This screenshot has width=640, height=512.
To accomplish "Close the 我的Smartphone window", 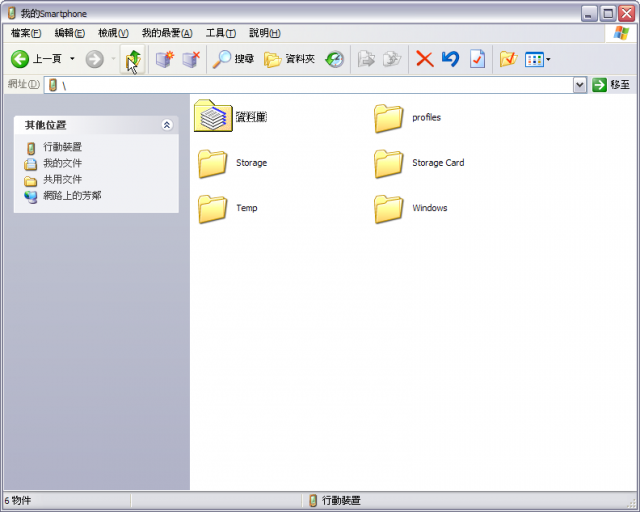I will click(626, 14).
